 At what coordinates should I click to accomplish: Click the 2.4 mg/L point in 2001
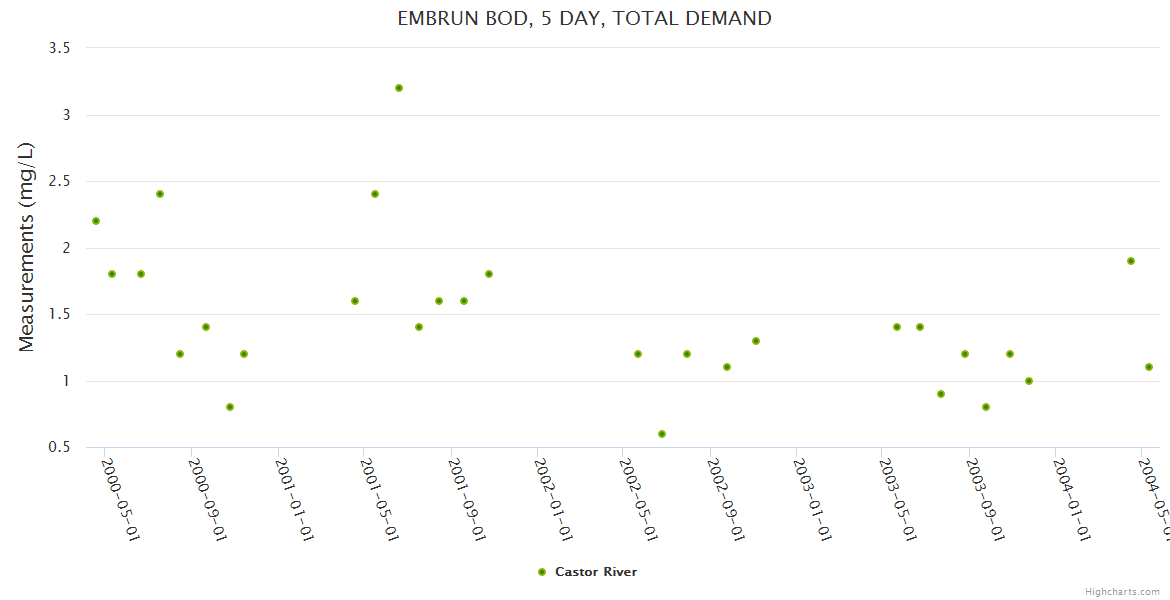coord(375,194)
